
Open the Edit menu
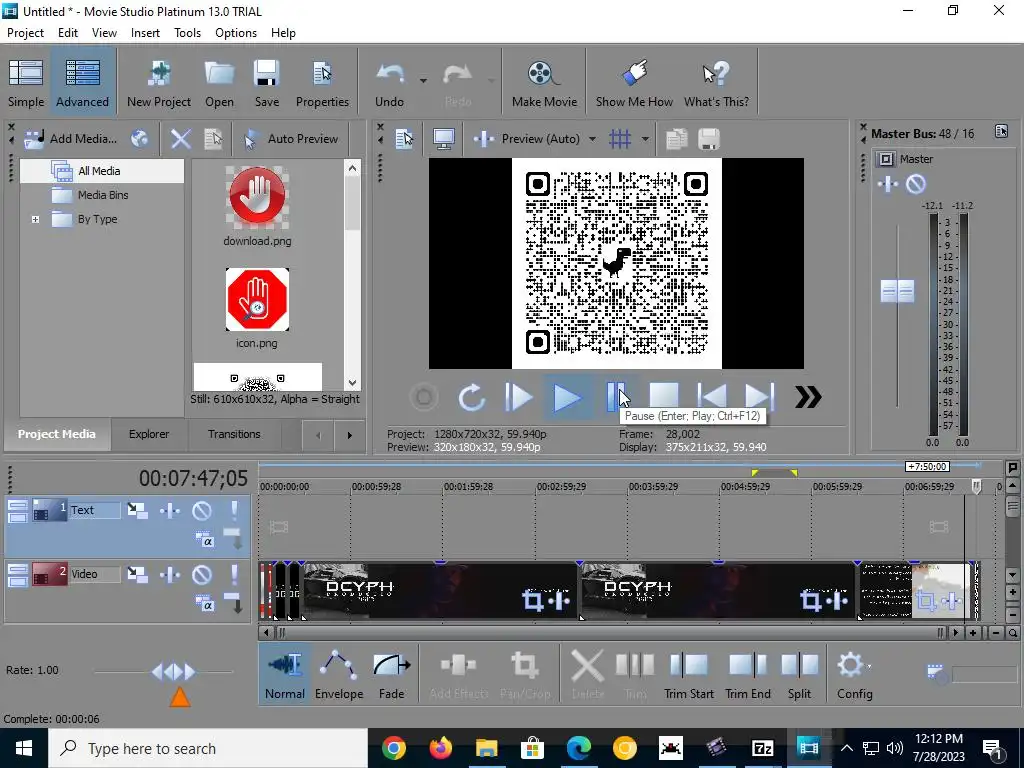pos(68,33)
